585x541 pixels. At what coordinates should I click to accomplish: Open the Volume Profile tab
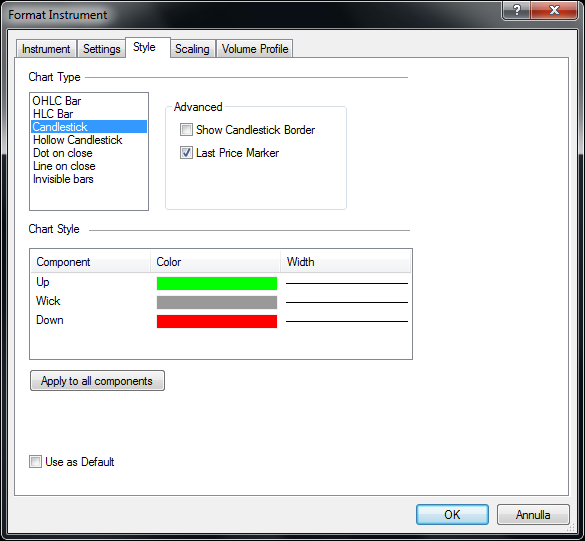click(255, 49)
